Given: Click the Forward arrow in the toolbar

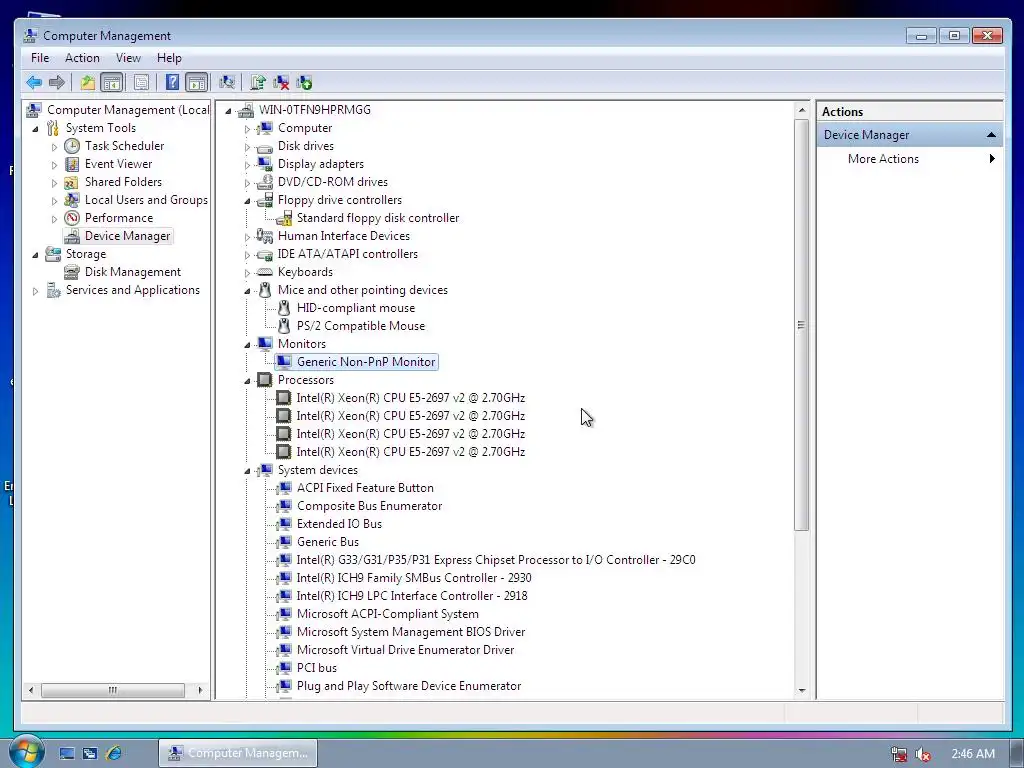Looking at the screenshot, I should click(57, 82).
